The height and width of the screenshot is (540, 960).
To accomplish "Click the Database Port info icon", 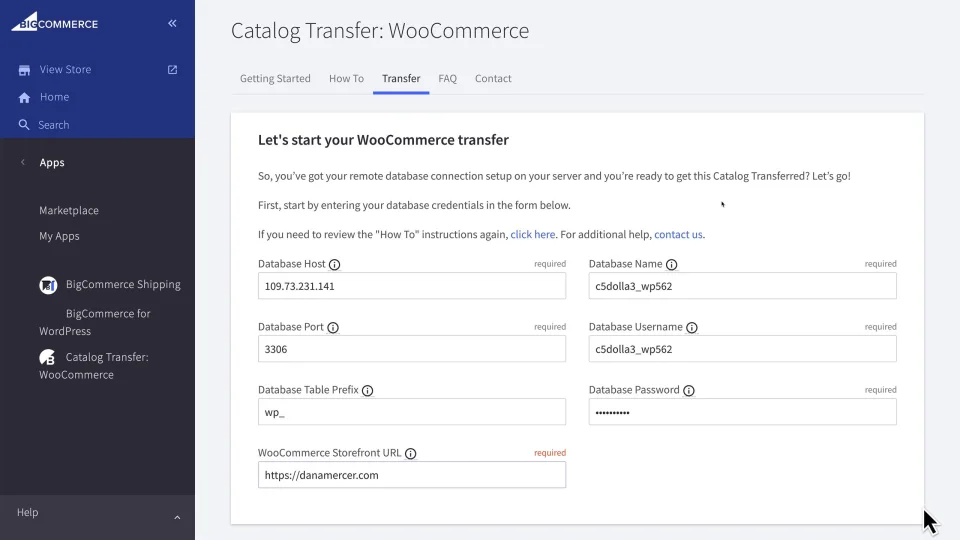I will pyautogui.click(x=333, y=328).
